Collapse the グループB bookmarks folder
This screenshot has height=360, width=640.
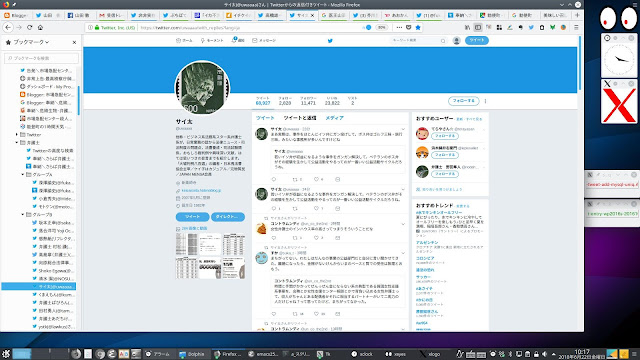[x=23, y=214]
